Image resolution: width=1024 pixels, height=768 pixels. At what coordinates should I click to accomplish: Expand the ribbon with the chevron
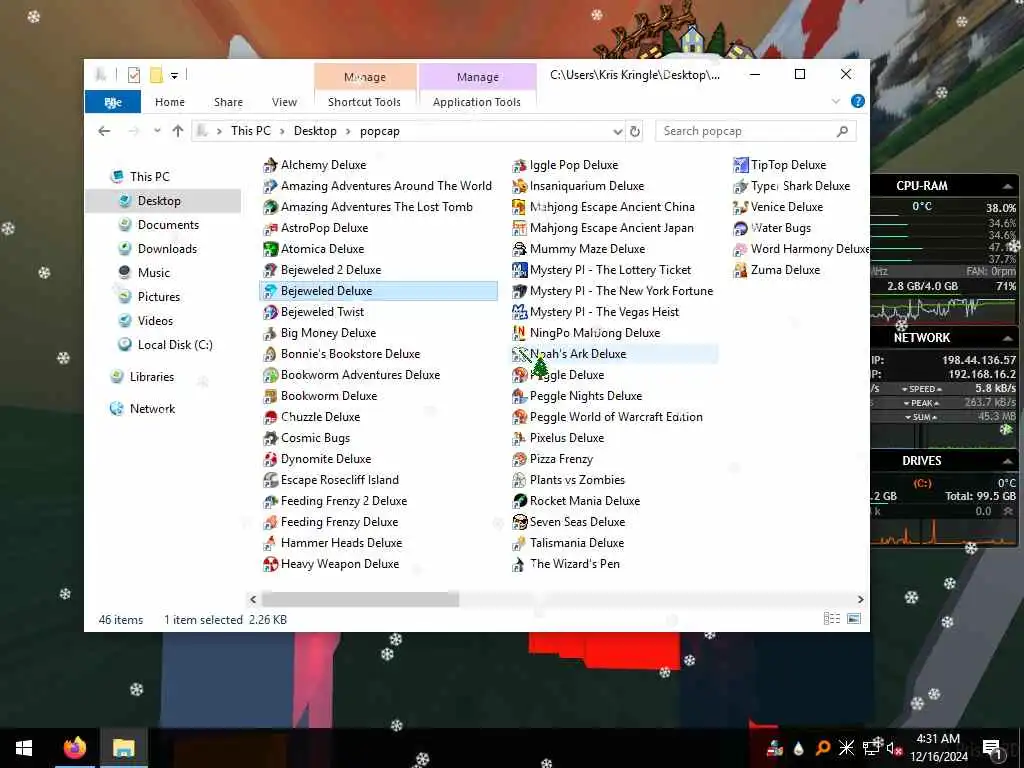[836, 101]
